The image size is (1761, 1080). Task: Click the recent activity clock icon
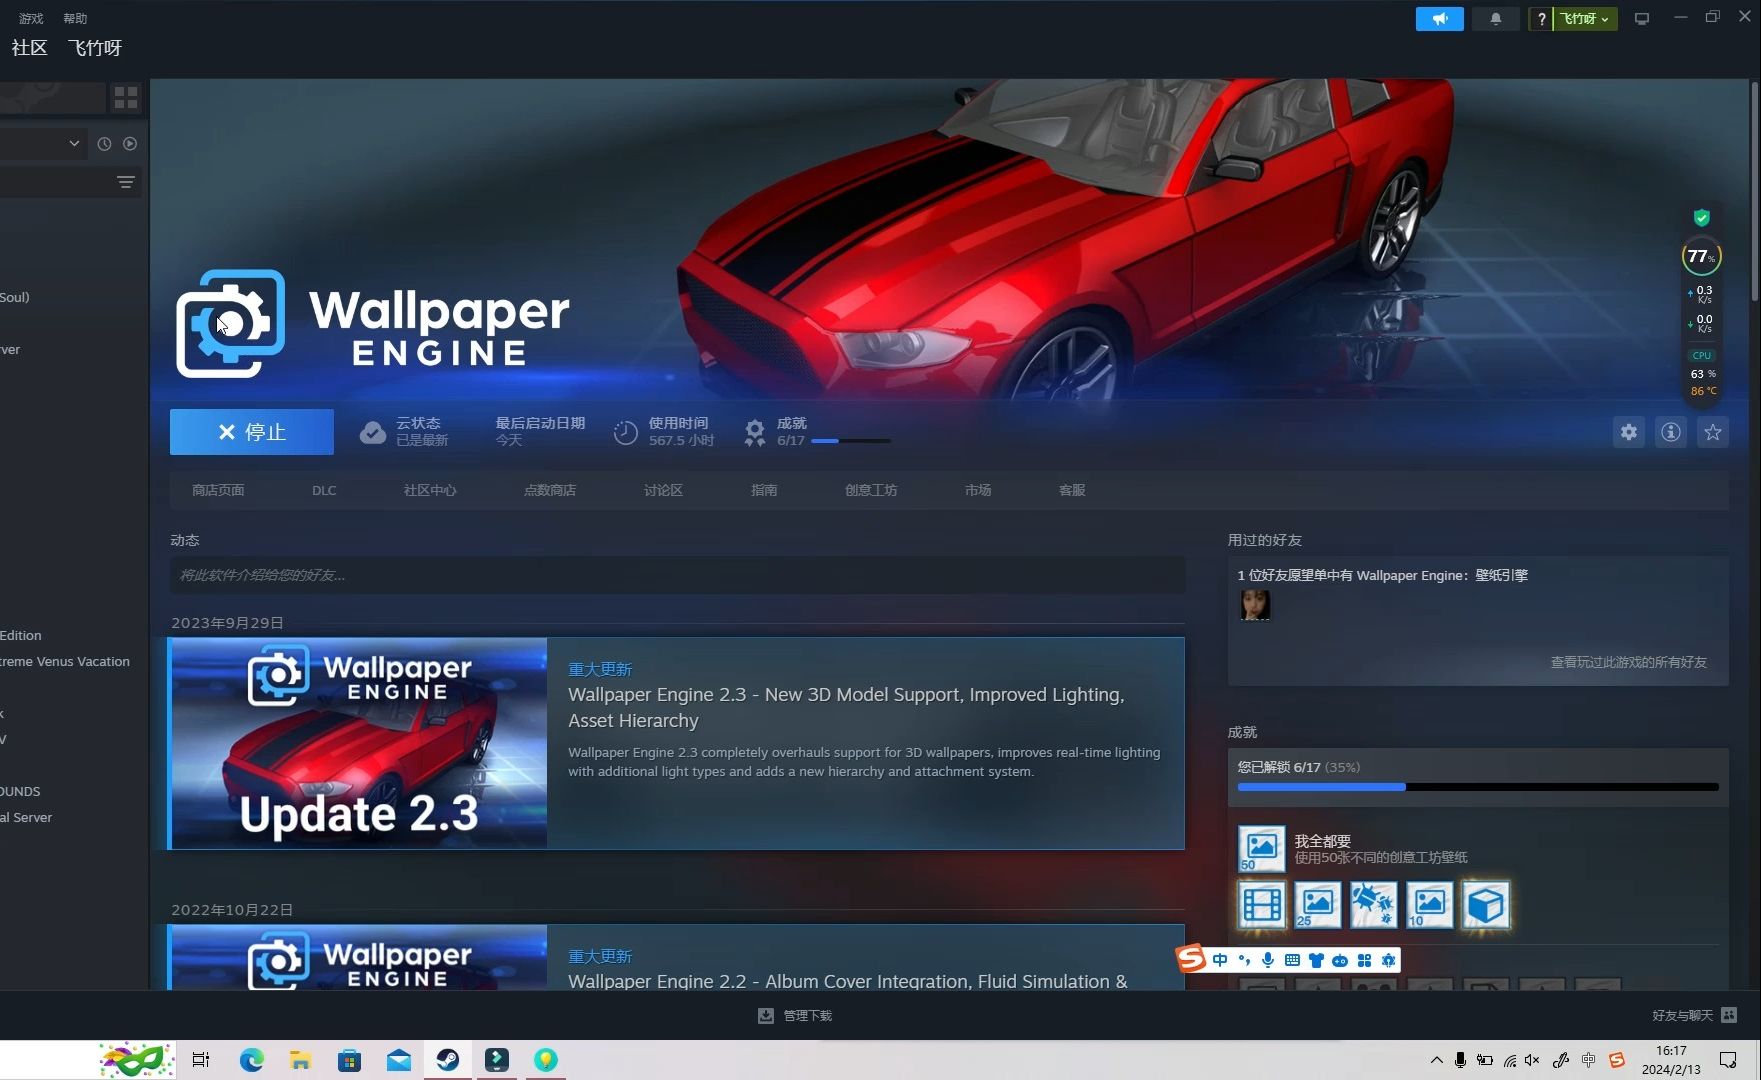pyautogui.click(x=104, y=144)
